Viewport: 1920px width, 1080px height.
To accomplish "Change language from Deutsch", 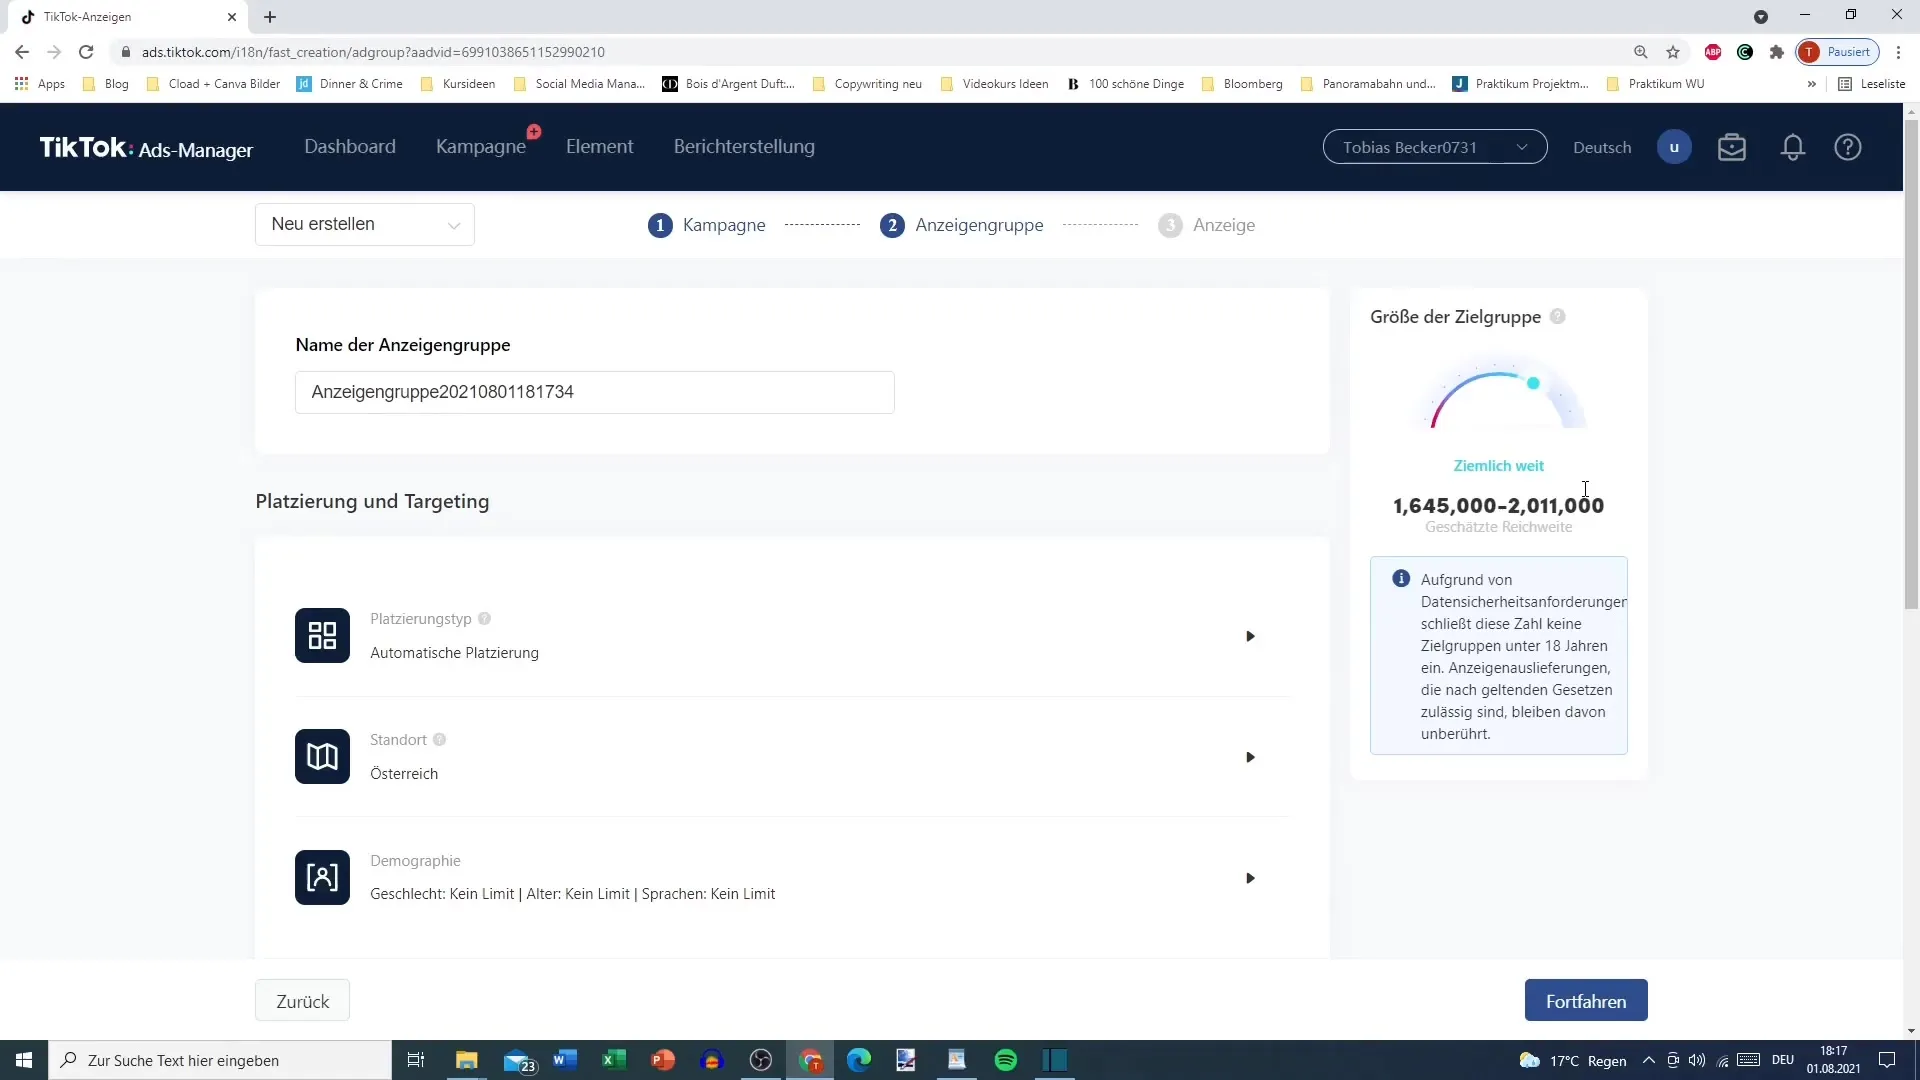I will pyautogui.click(x=1602, y=147).
